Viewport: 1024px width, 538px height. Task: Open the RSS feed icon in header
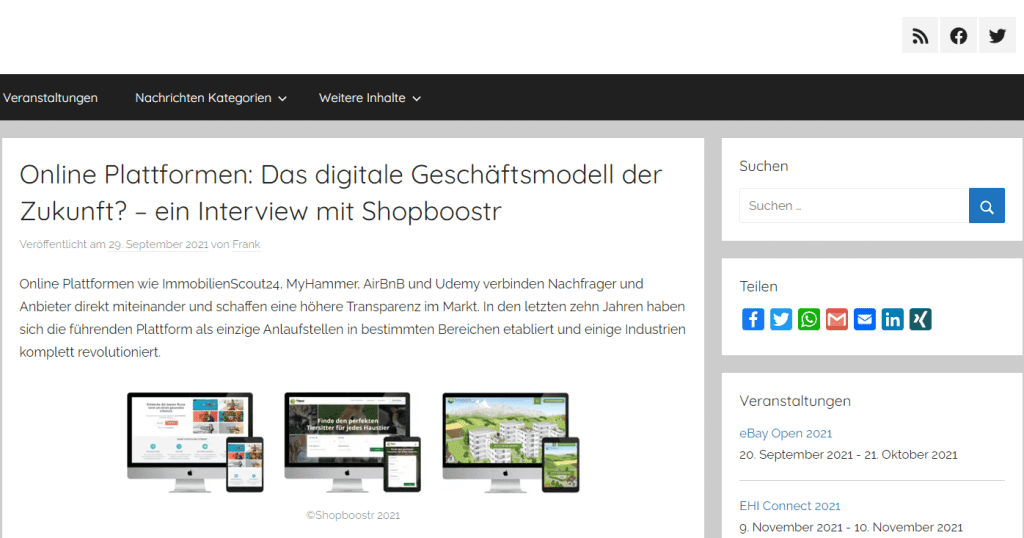(920, 36)
